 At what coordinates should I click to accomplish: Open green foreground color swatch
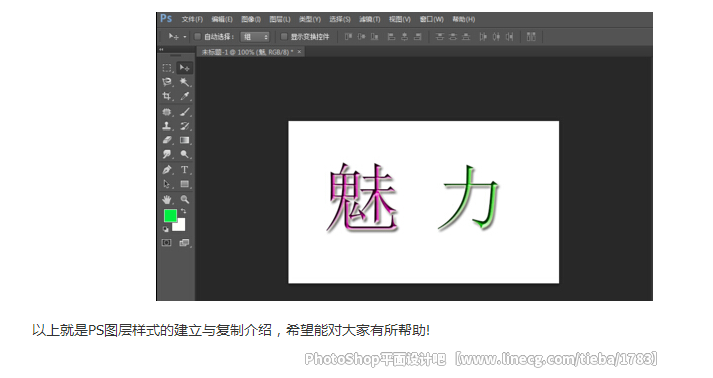click(170, 216)
